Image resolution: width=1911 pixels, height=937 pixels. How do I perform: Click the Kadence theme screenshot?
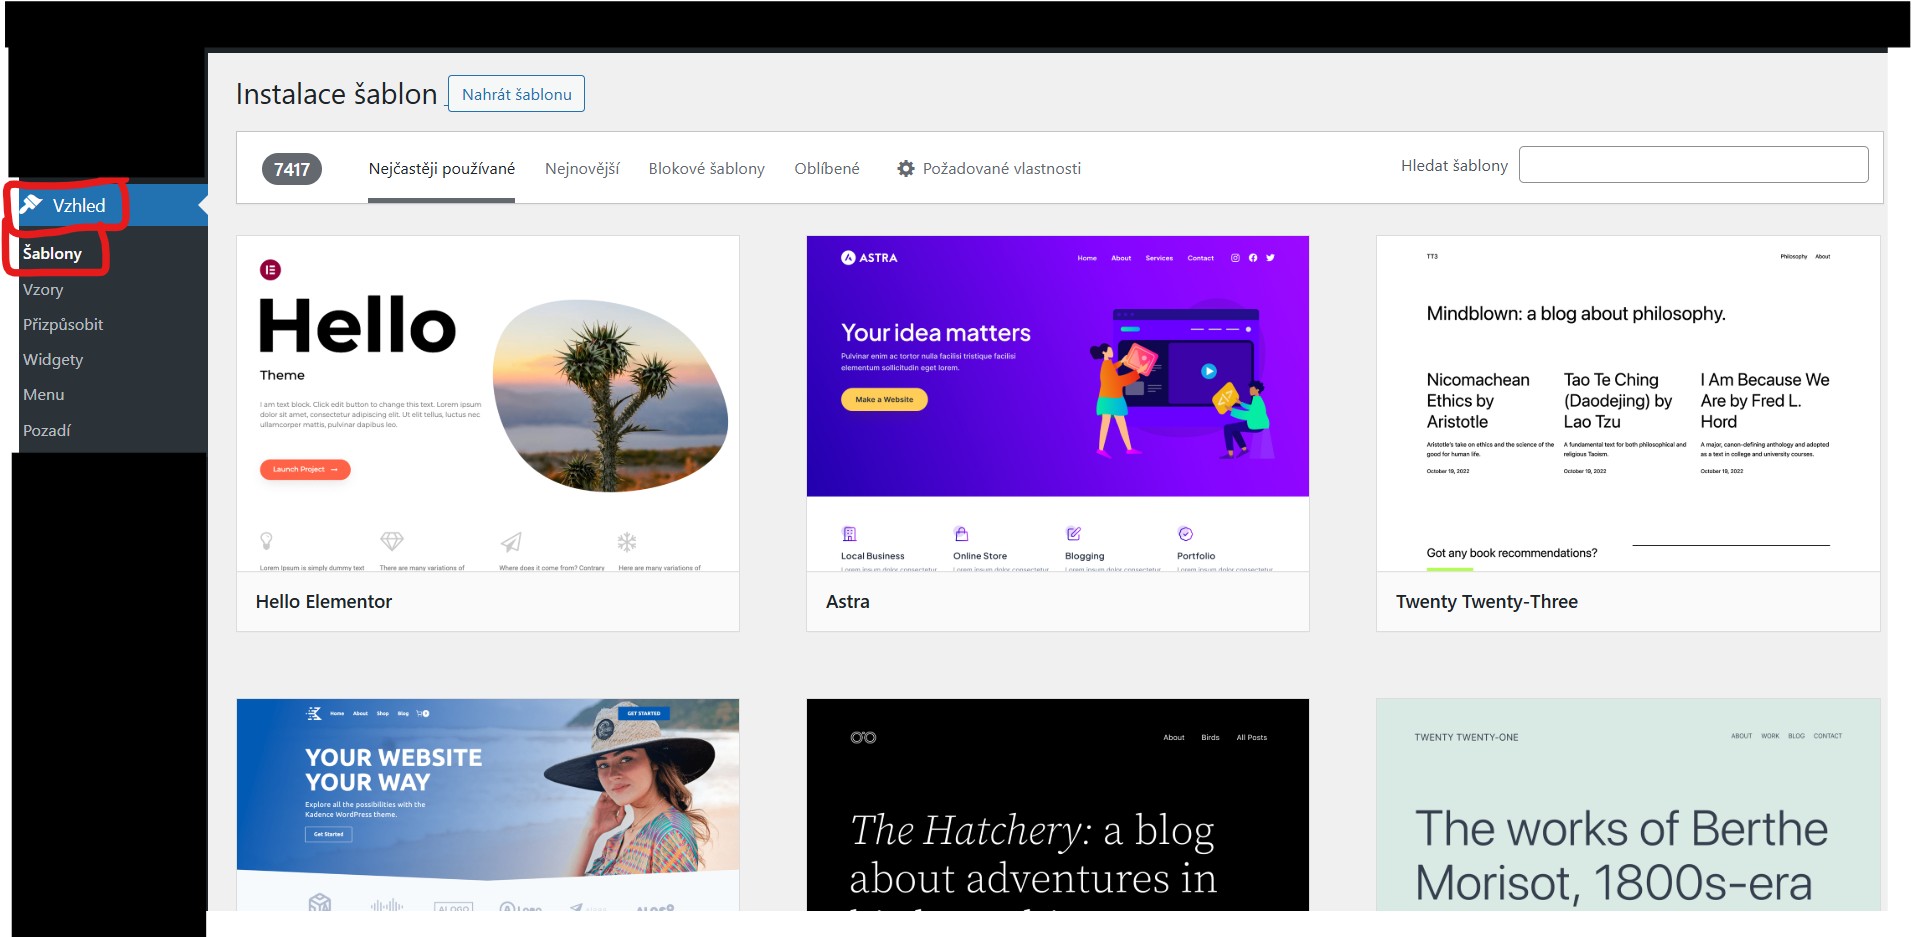(x=488, y=804)
